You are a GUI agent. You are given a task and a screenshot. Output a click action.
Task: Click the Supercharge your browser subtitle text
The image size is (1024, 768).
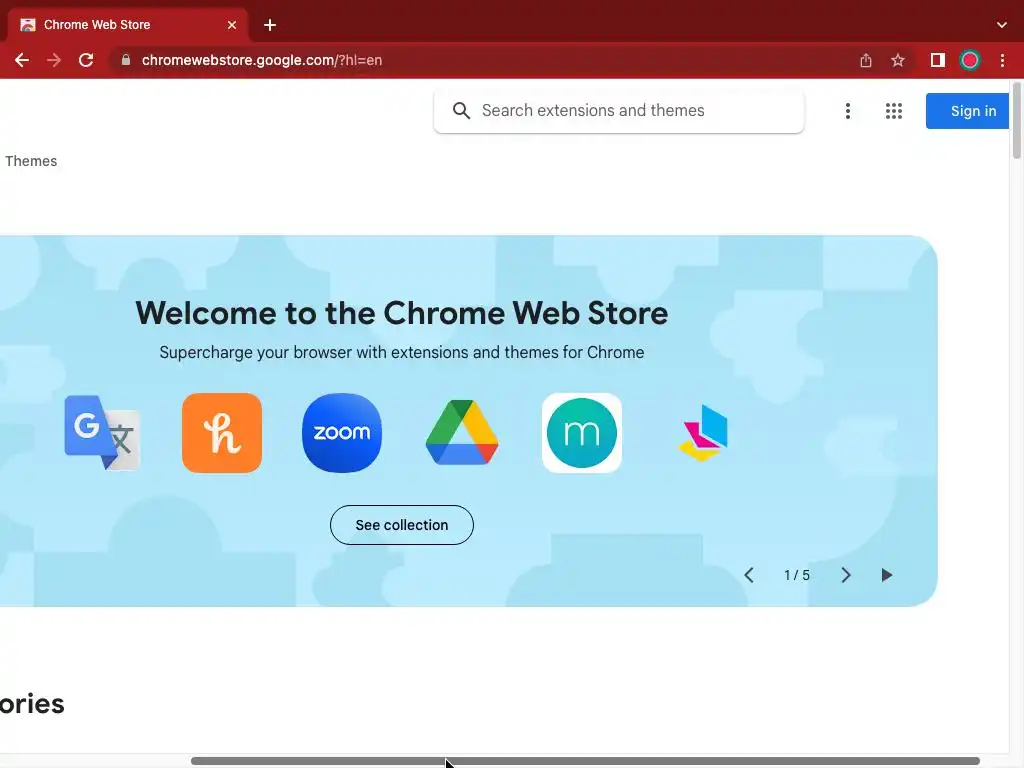point(402,352)
